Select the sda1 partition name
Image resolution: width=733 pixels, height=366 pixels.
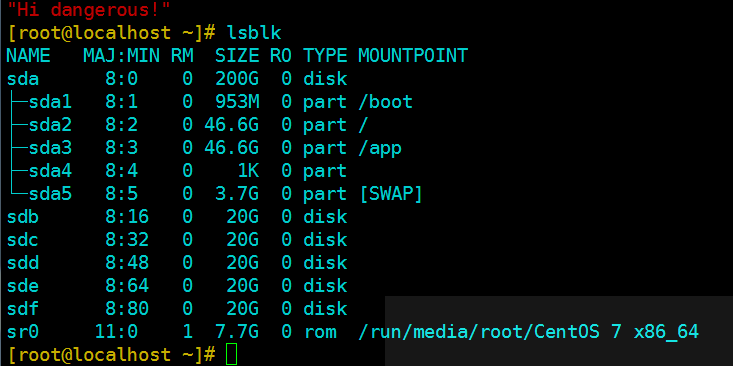coord(50,102)
